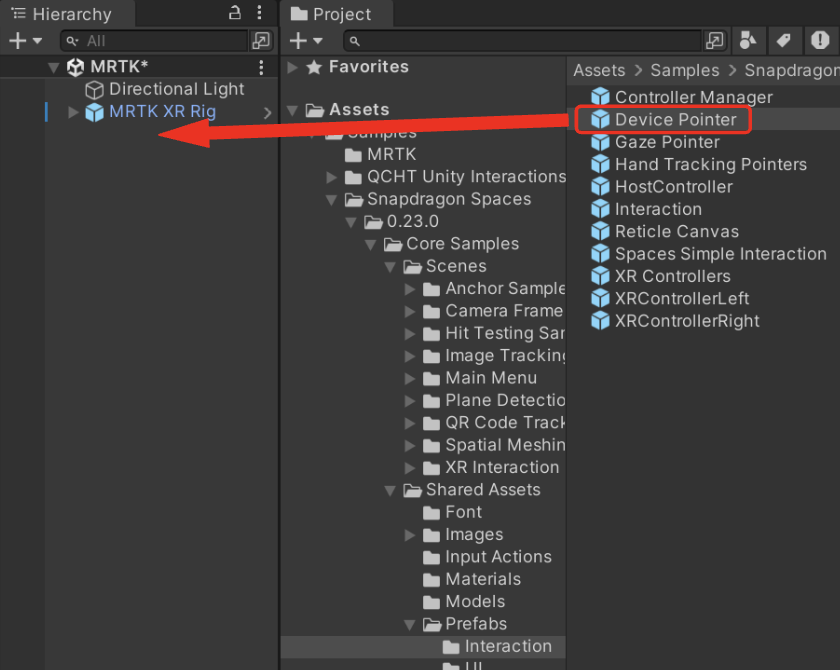Select the HostController prefab
The height and width of the screenshot is (670, 840).
point(662,187)
